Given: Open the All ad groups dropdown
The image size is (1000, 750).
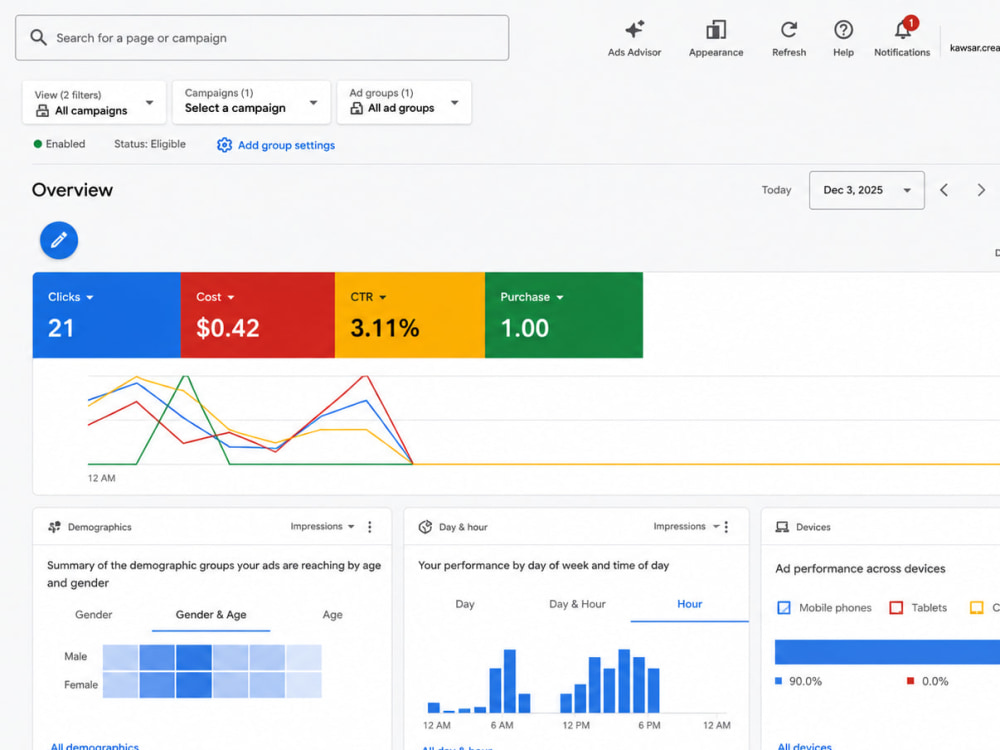Looking at the screenshot, I should tap(404, 102).
